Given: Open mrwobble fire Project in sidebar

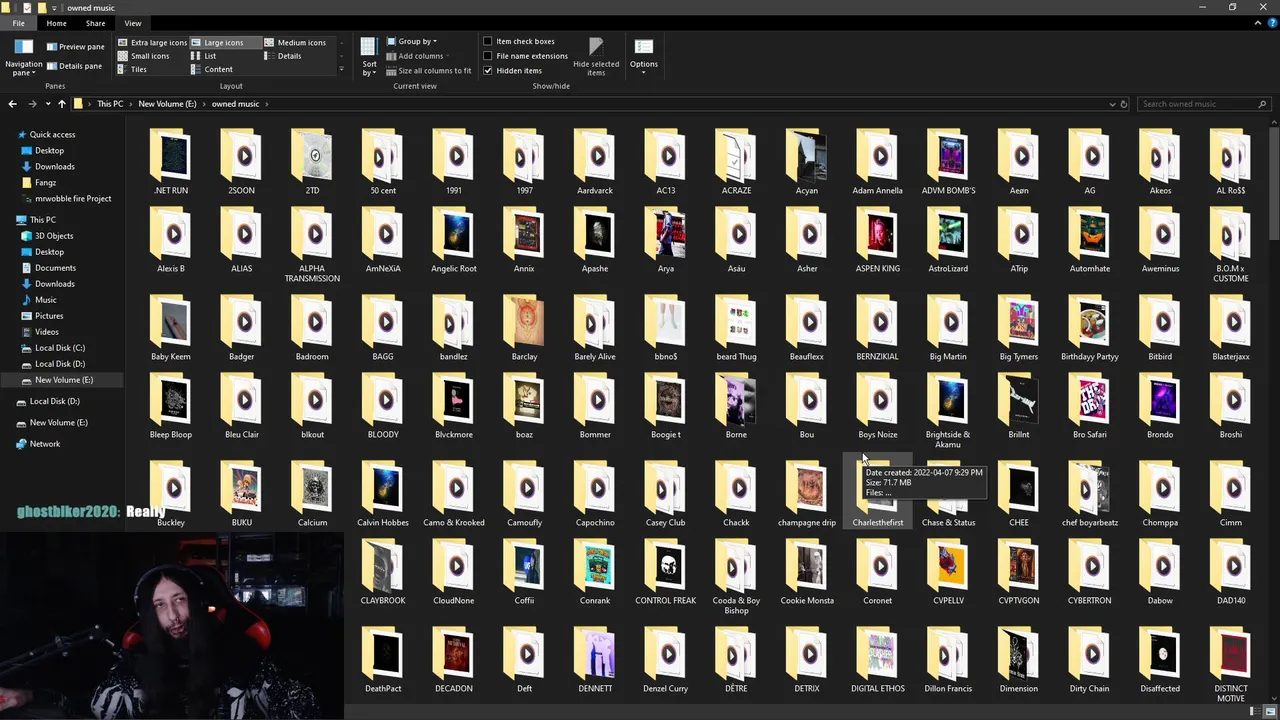Looking at the screenshot, I should point(73,199).
